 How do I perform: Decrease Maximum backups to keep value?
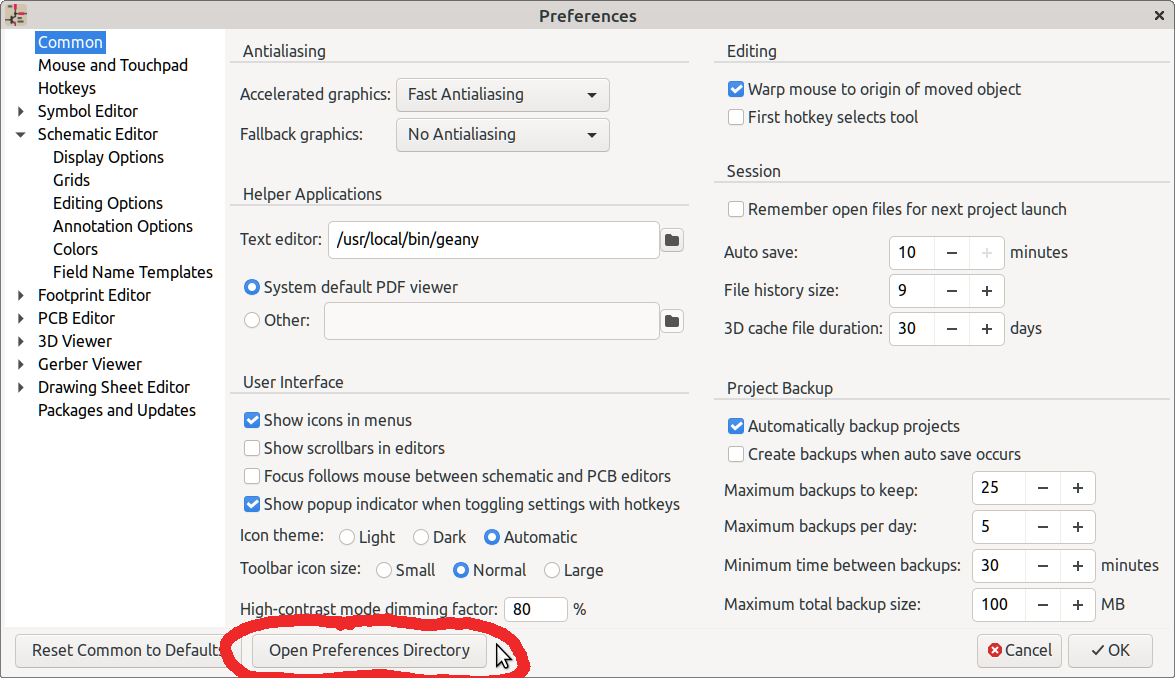tap(1043, 489)
